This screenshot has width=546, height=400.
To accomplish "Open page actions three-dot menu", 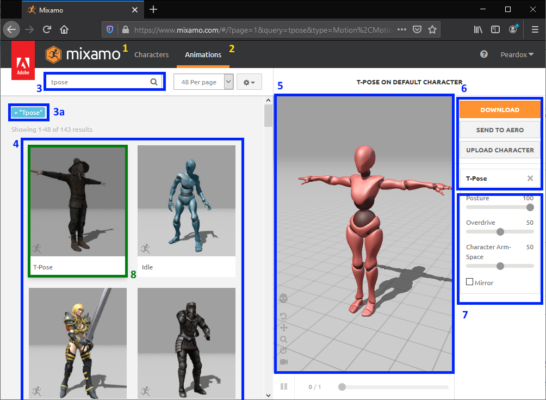I will (x=401, y=30).
